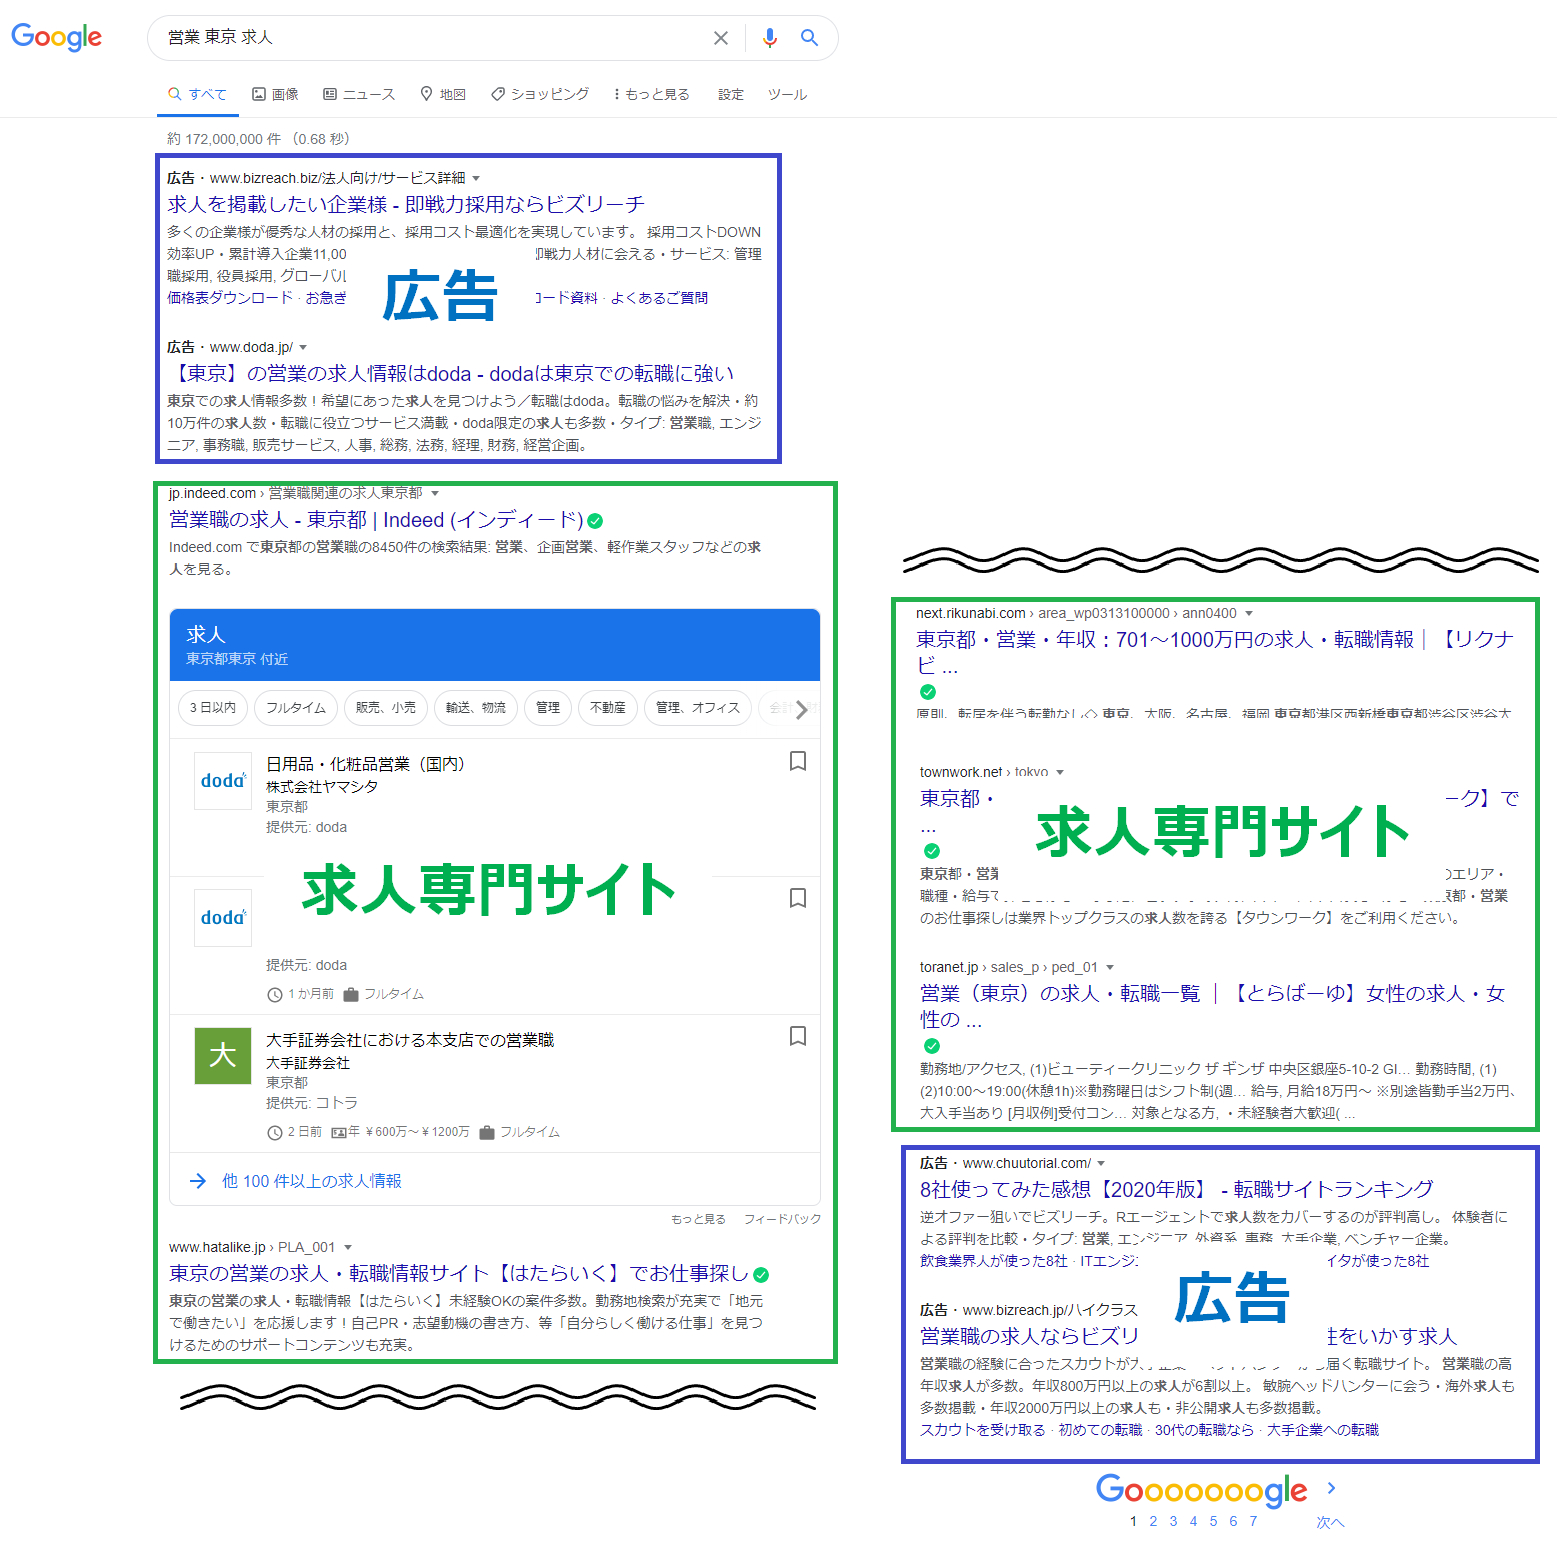Click green check badge under とらばーゆ result
This screenshot has height=1541, width=1557.
pos(932,1046)
